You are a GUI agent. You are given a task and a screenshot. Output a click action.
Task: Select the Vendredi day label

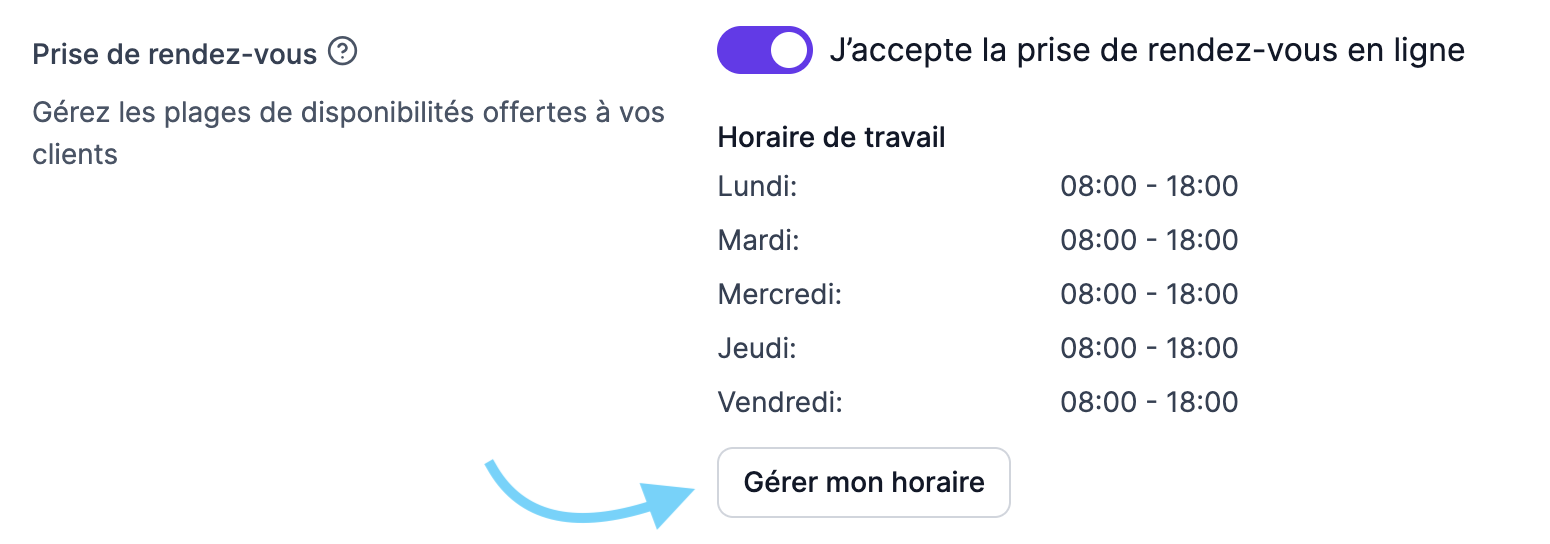[781, 402]
